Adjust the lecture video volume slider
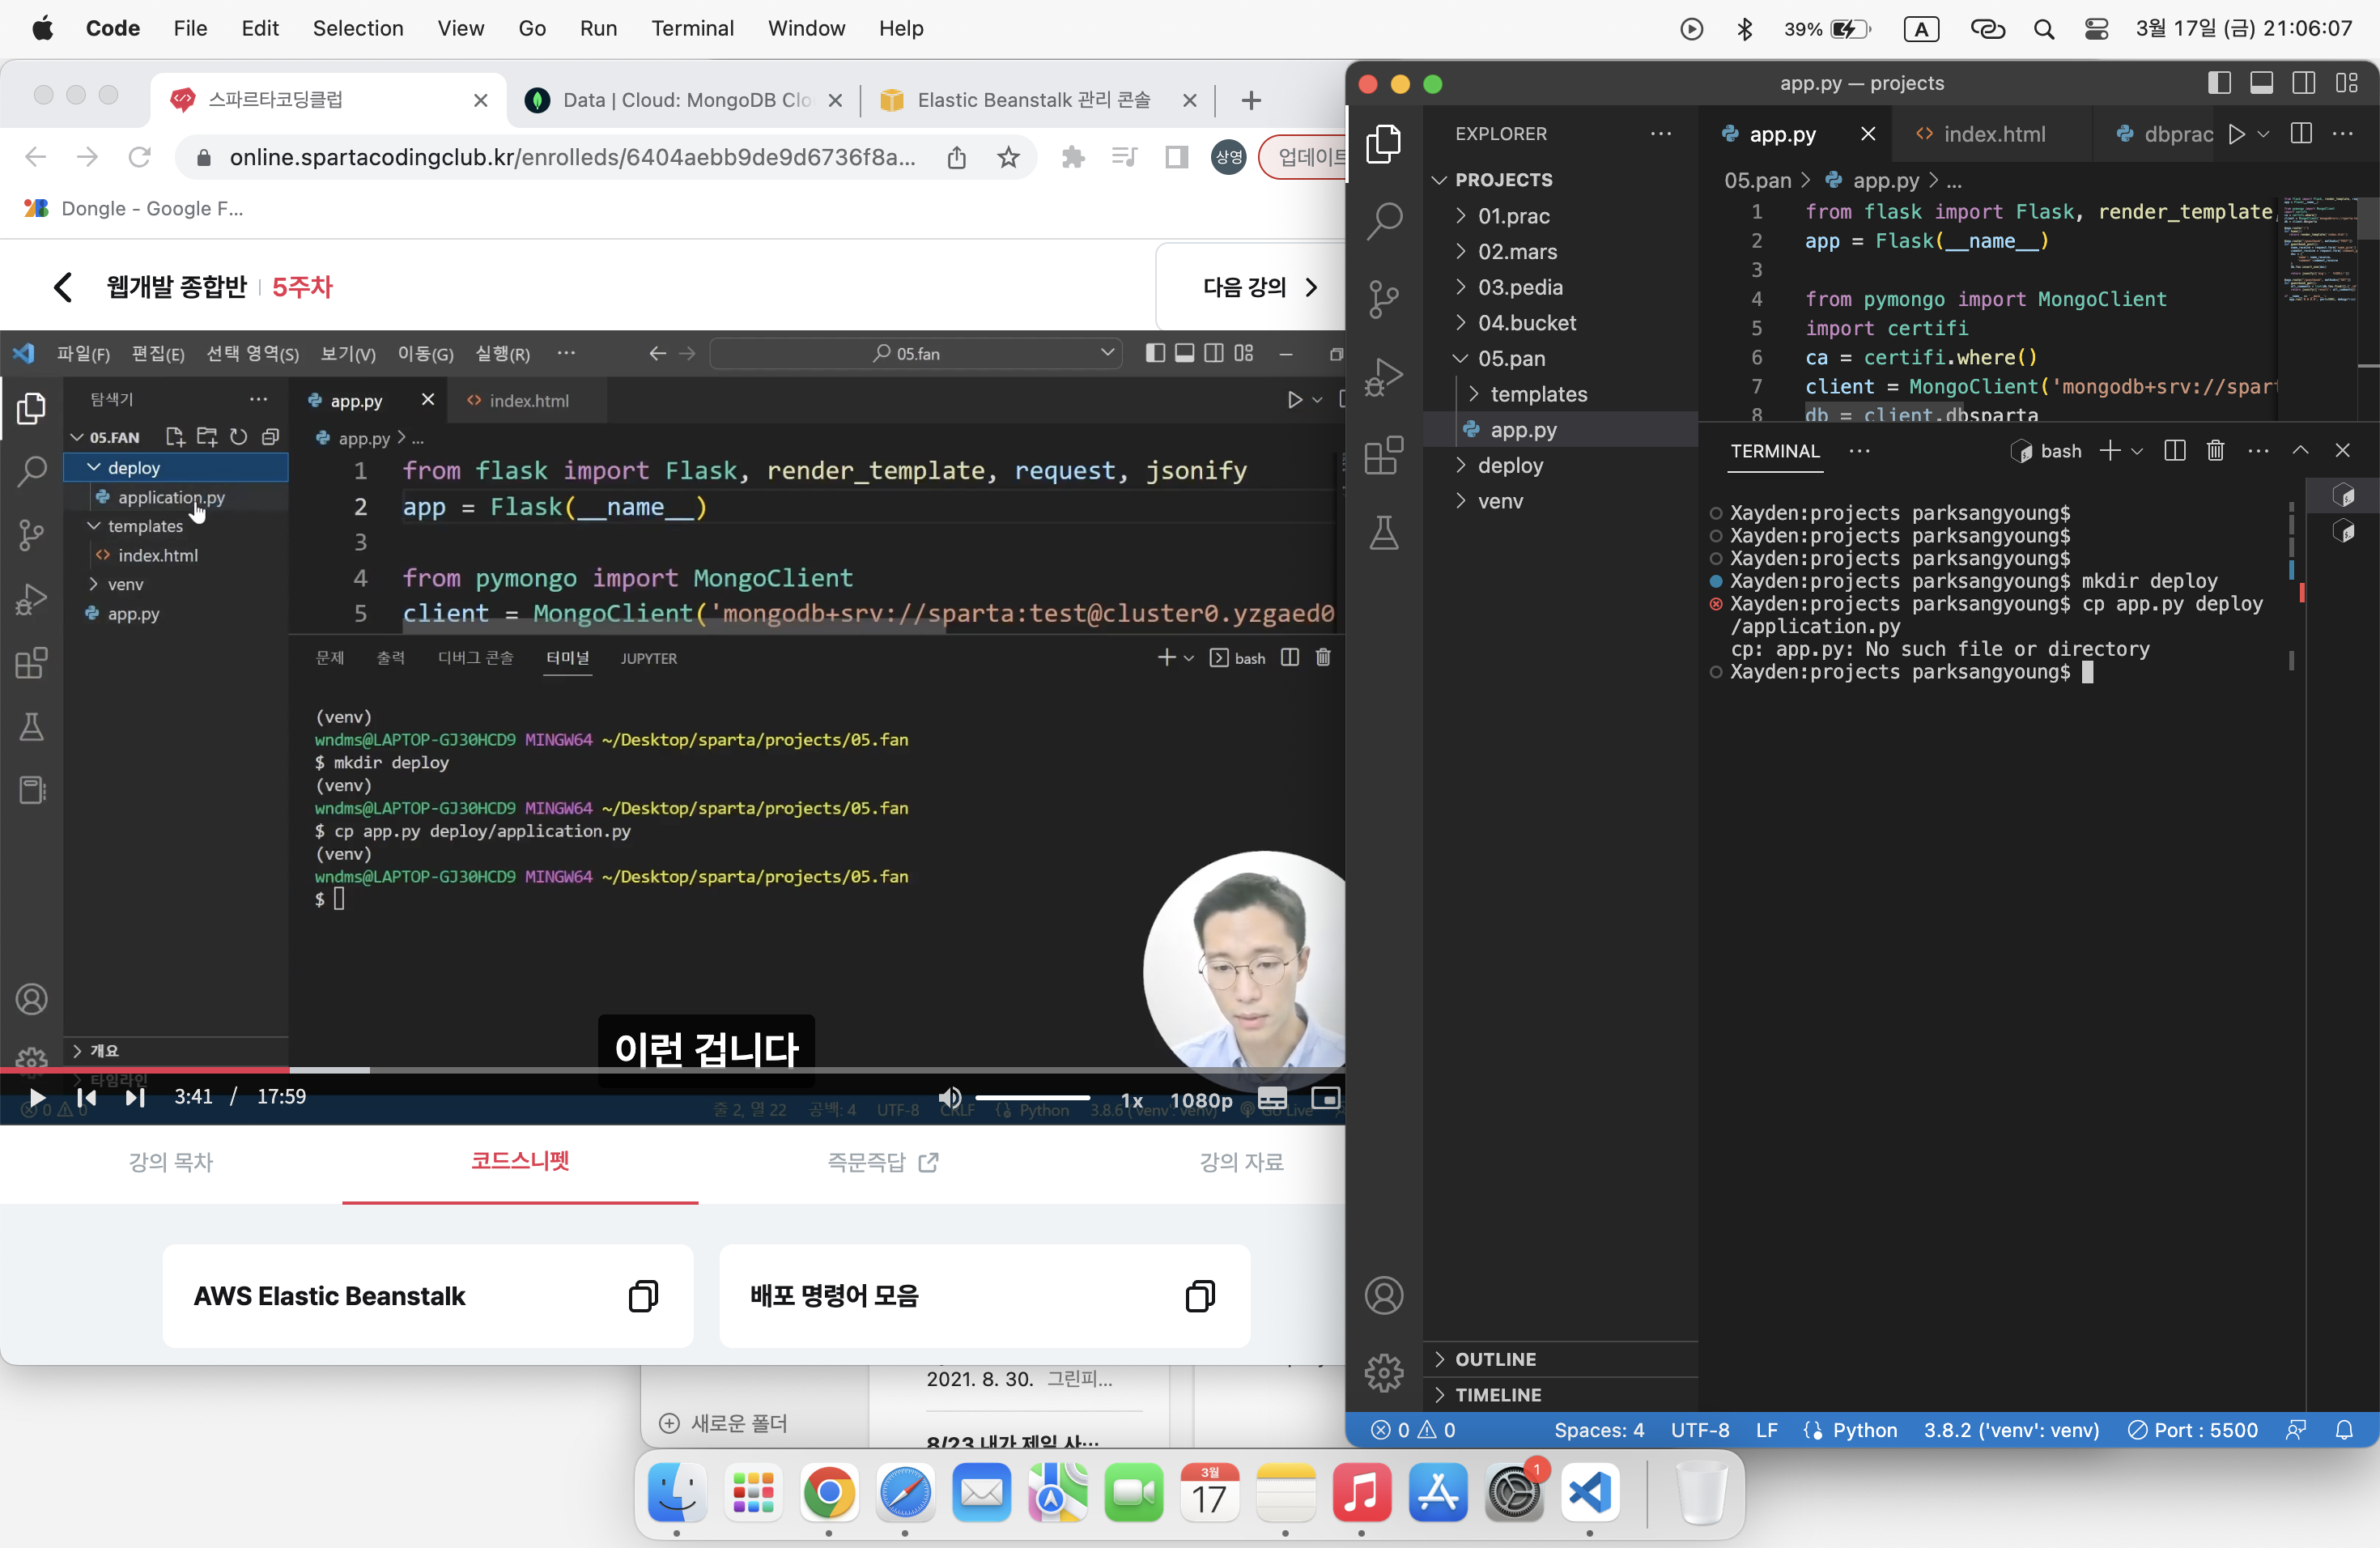Screen dimensions: 2380x1548 [x=1032, y=1098]
